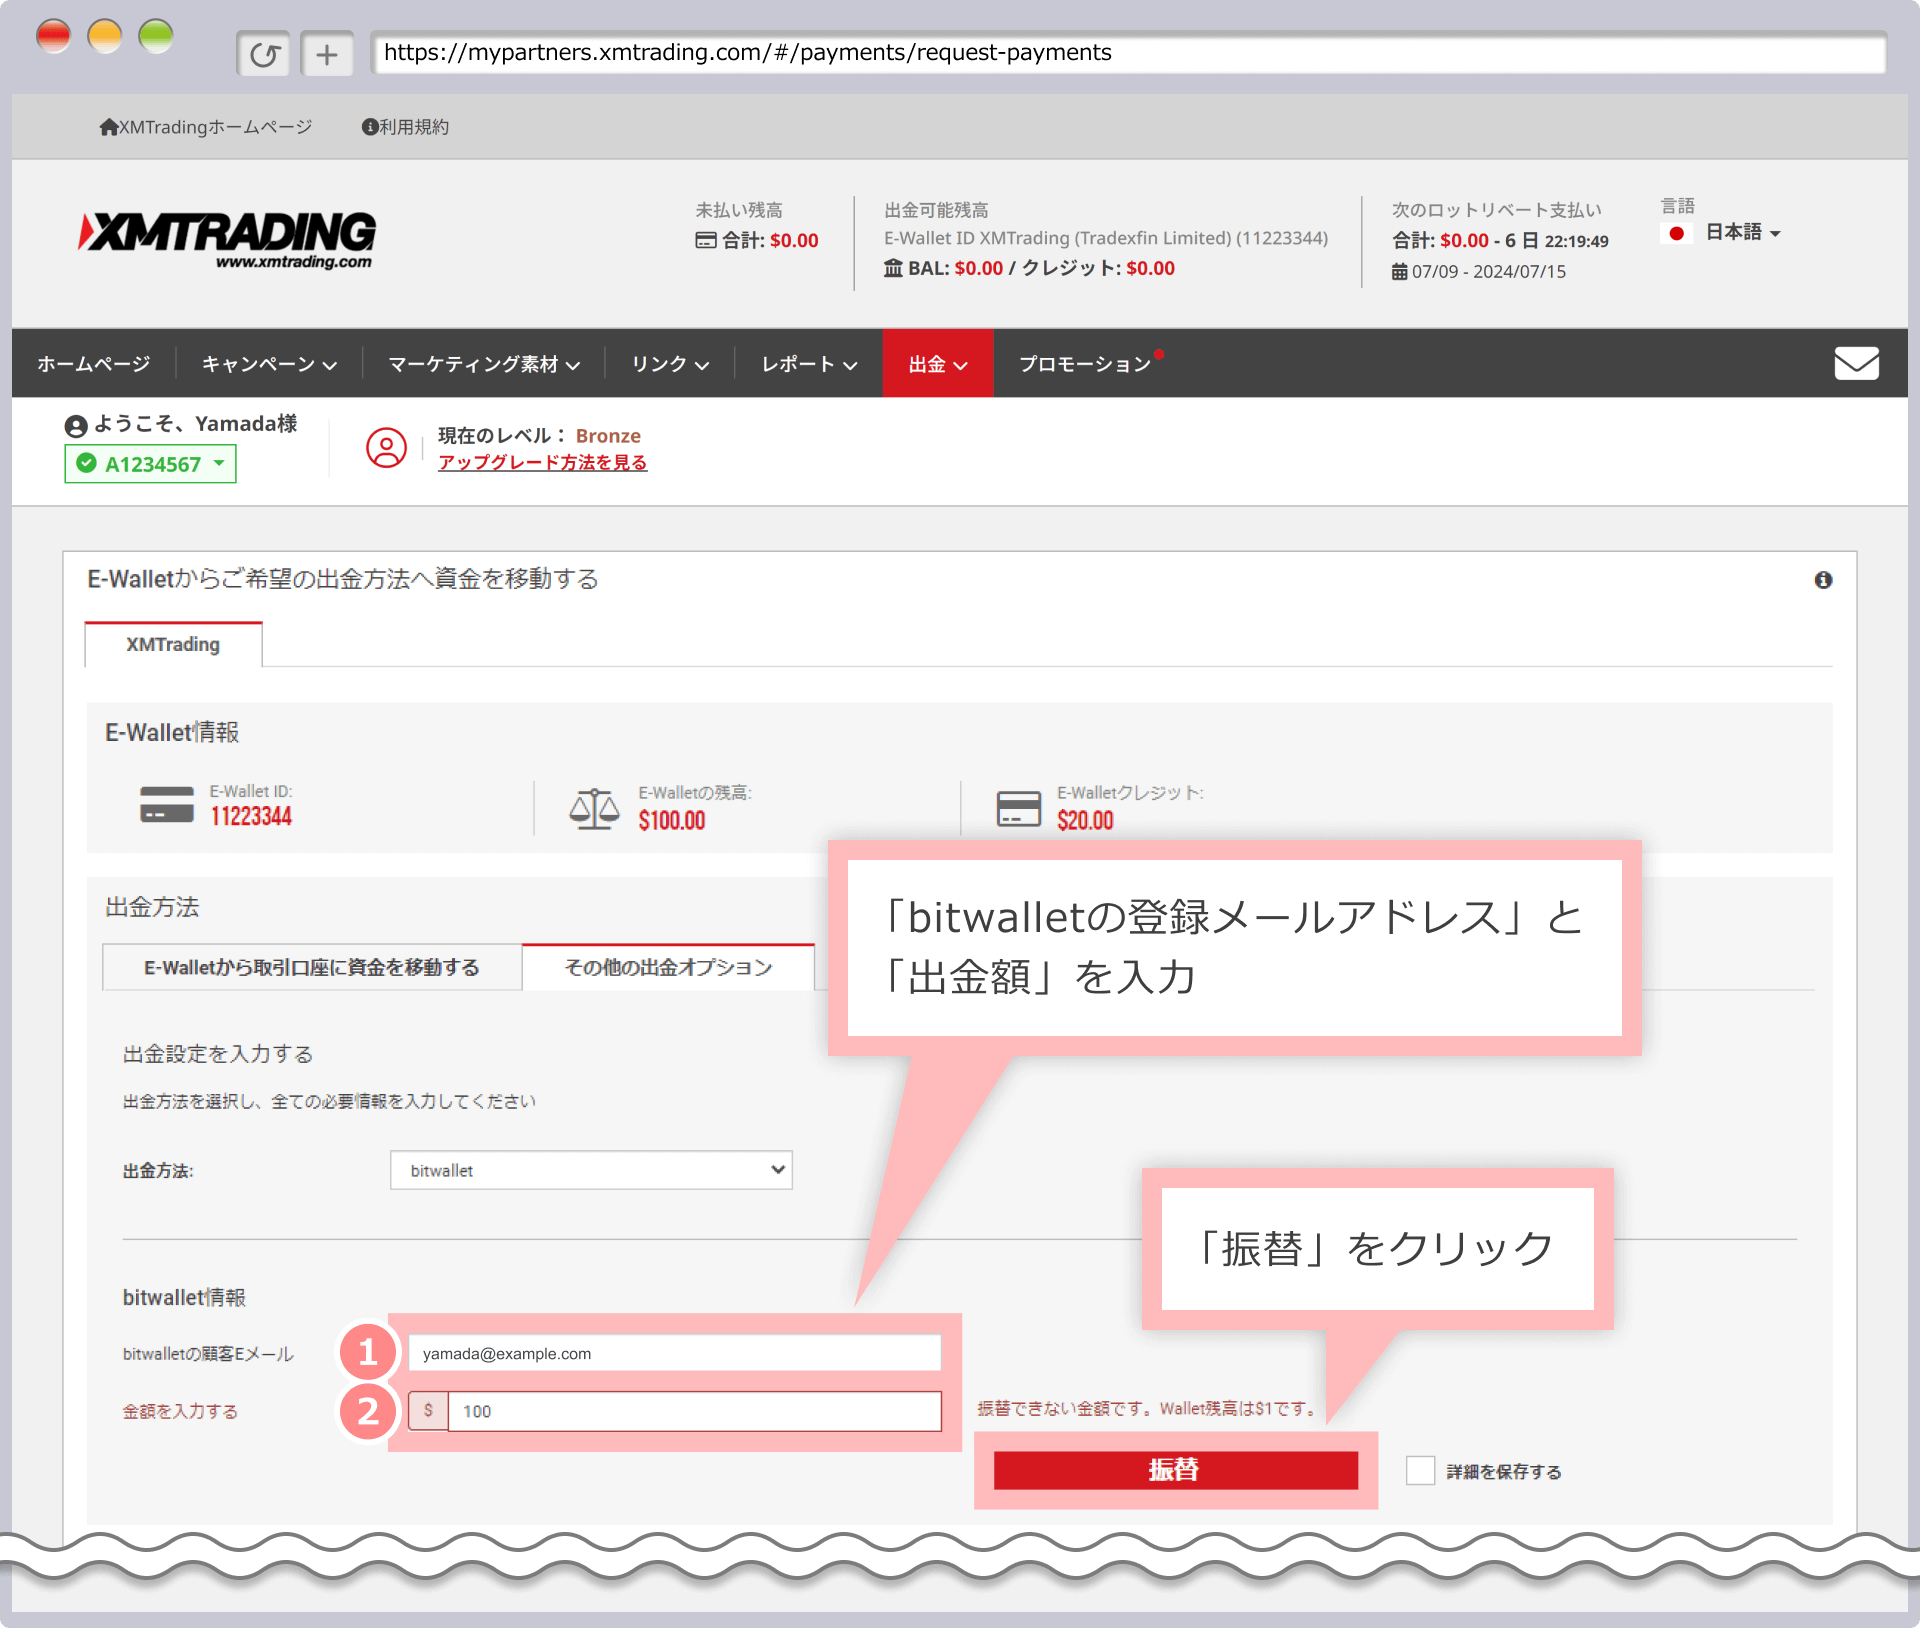Click the Japan flag icon
This screenshot has width=1920, height=1628.
(1677, 233)
